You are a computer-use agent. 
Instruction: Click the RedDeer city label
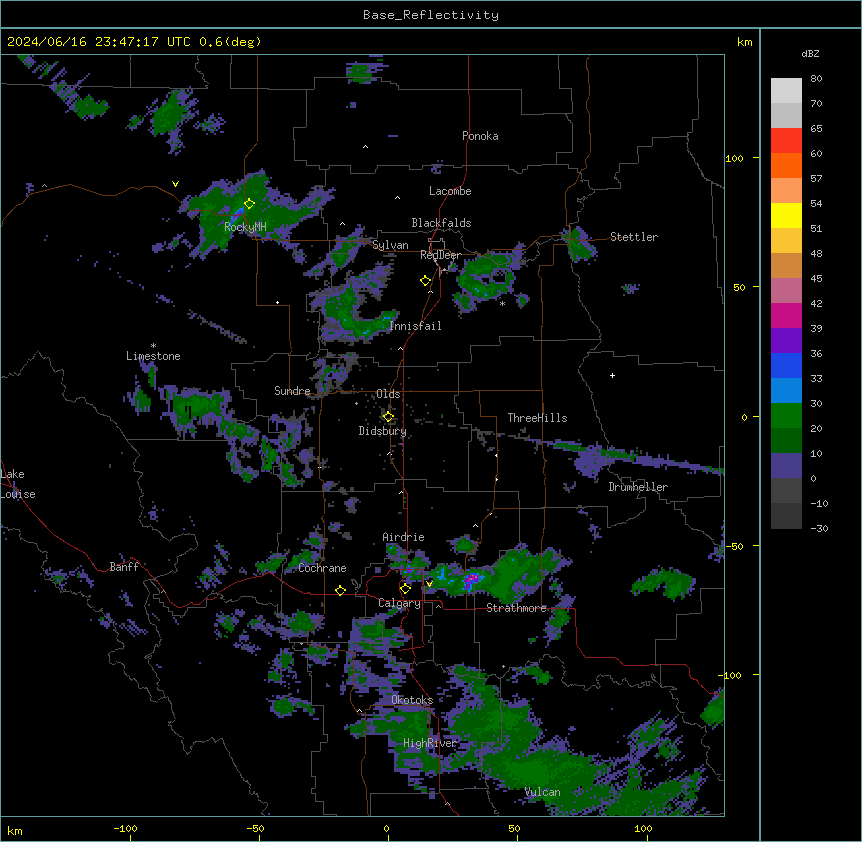441,255
